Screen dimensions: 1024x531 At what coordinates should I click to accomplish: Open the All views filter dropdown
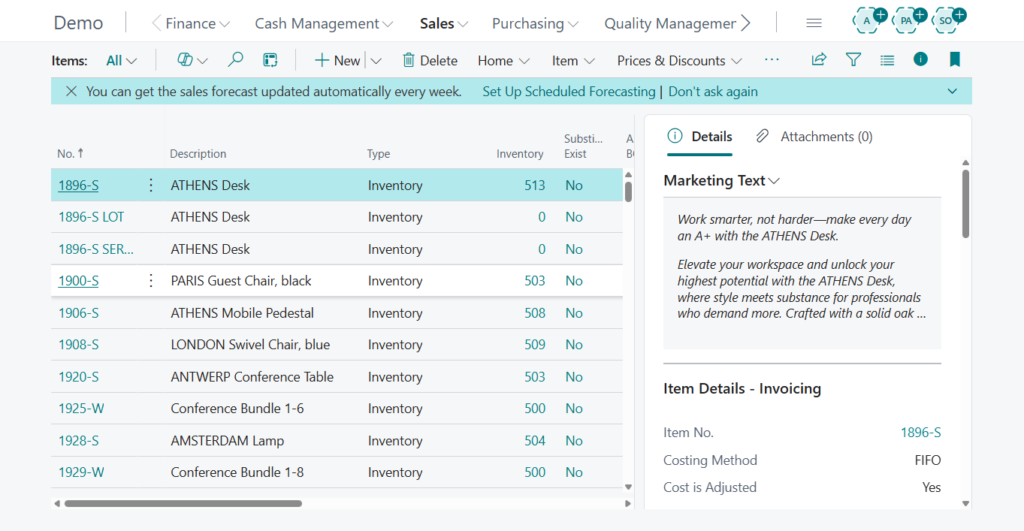click(121, 60)
